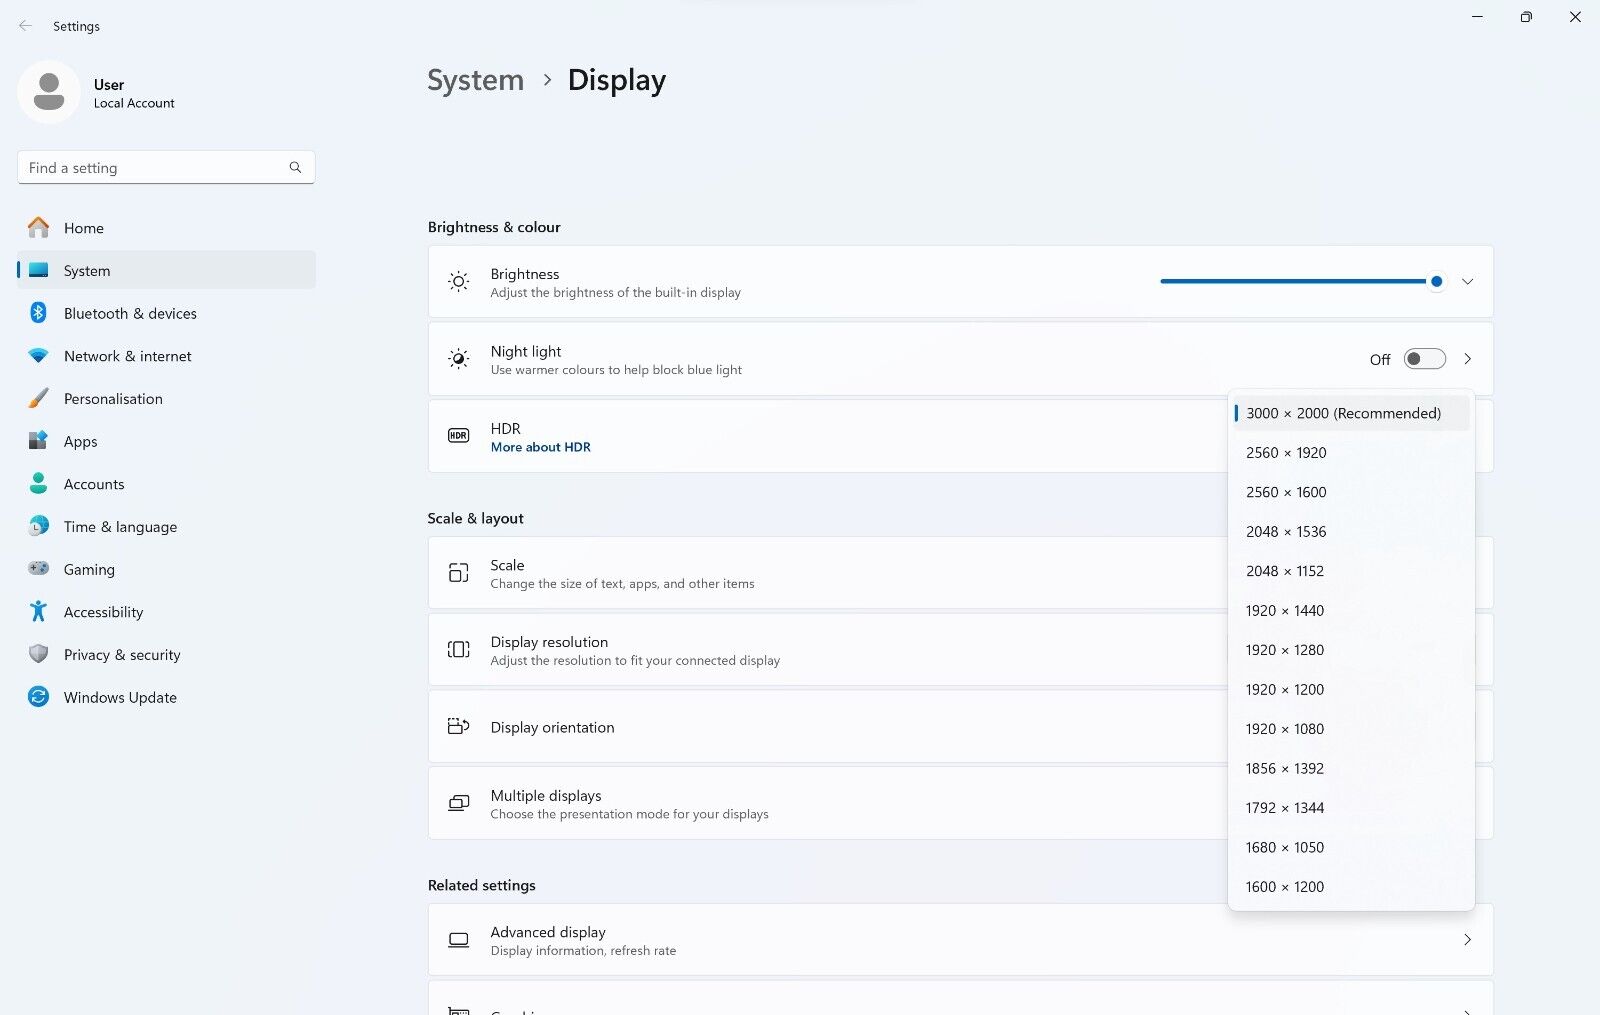Viewport: 1600px width, 1015px height.
Task: Click the back arrow in title bar
Action: [25, 26]
